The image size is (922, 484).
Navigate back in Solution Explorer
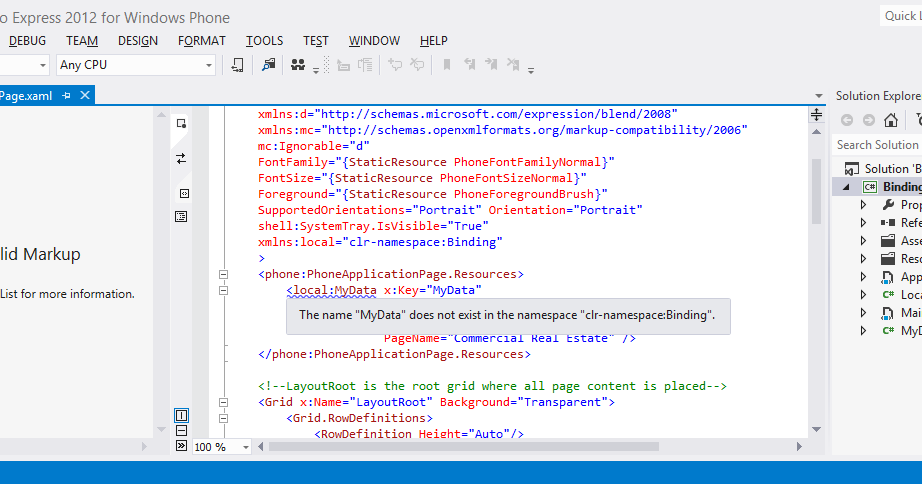click(x=847, y=120)
